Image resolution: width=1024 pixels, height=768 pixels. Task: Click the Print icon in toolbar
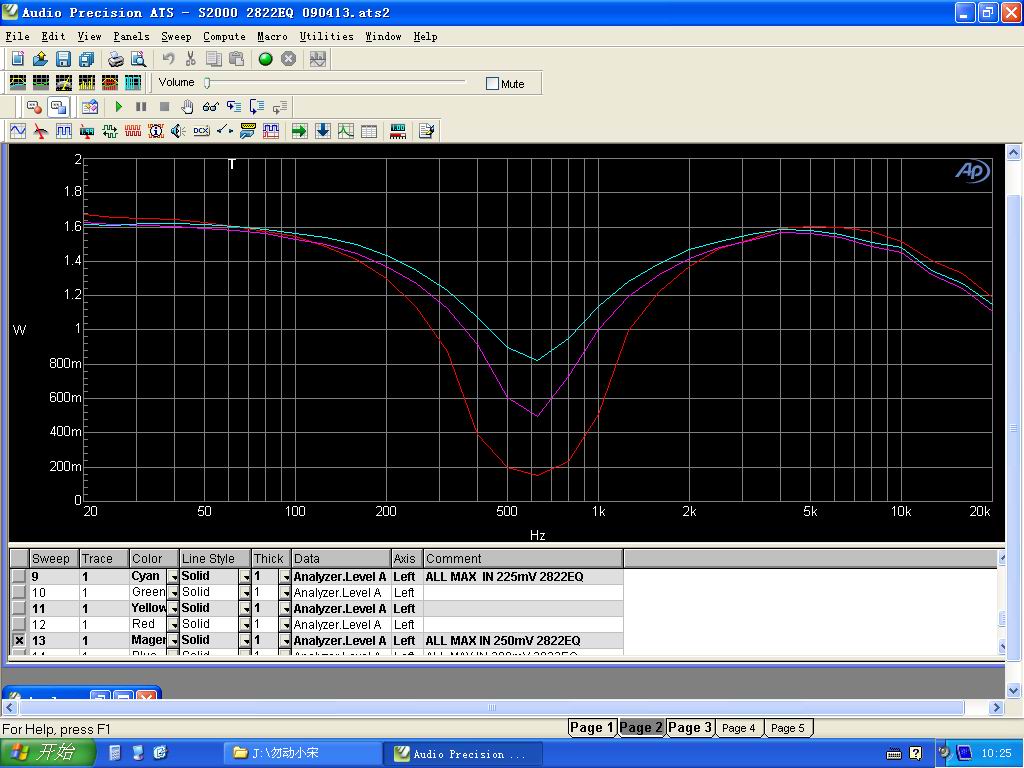[x=116, y=60]
